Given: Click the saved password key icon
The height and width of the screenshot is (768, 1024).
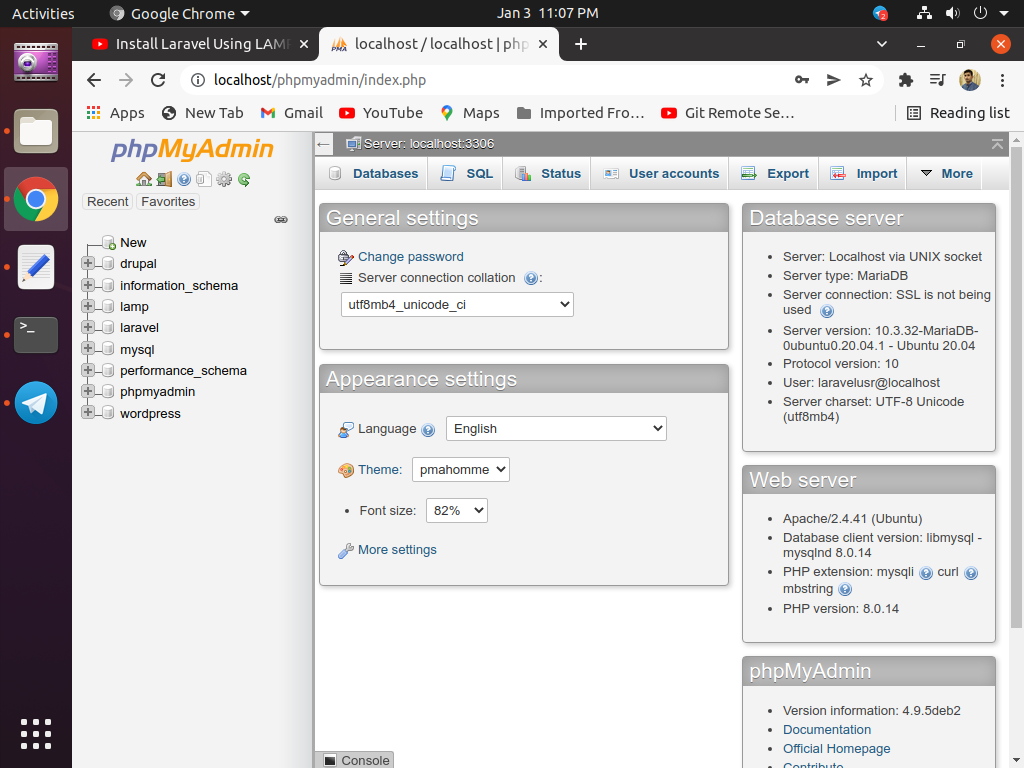Looking at the screenshot, I should point(802,80).
